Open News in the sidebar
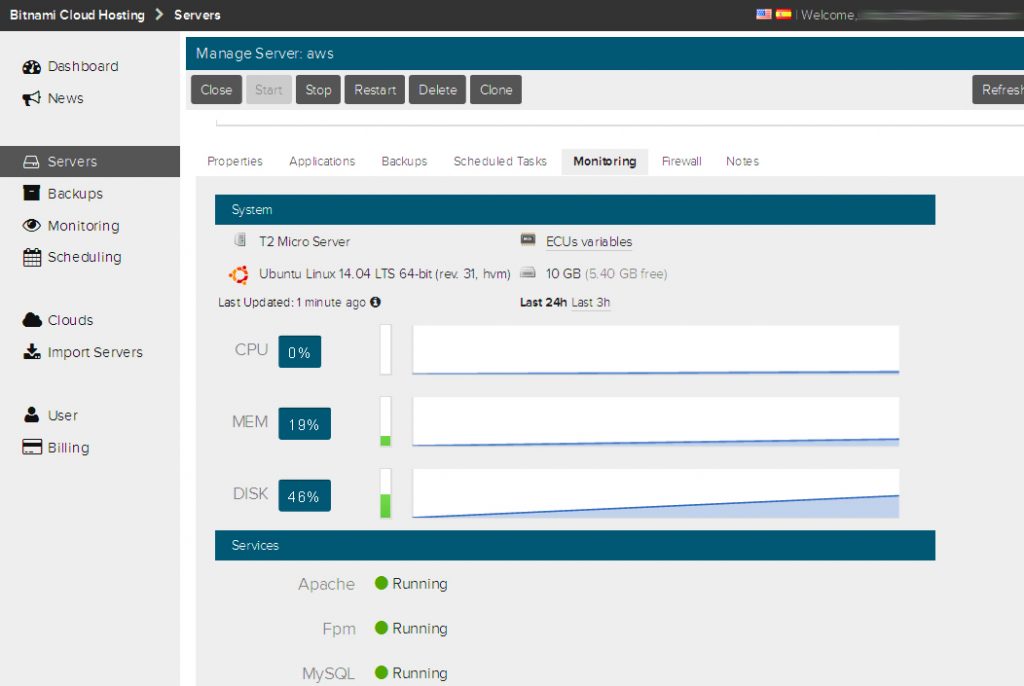Image resolution: width=1024 pixels, height=686 pixels. pos(65,99)
